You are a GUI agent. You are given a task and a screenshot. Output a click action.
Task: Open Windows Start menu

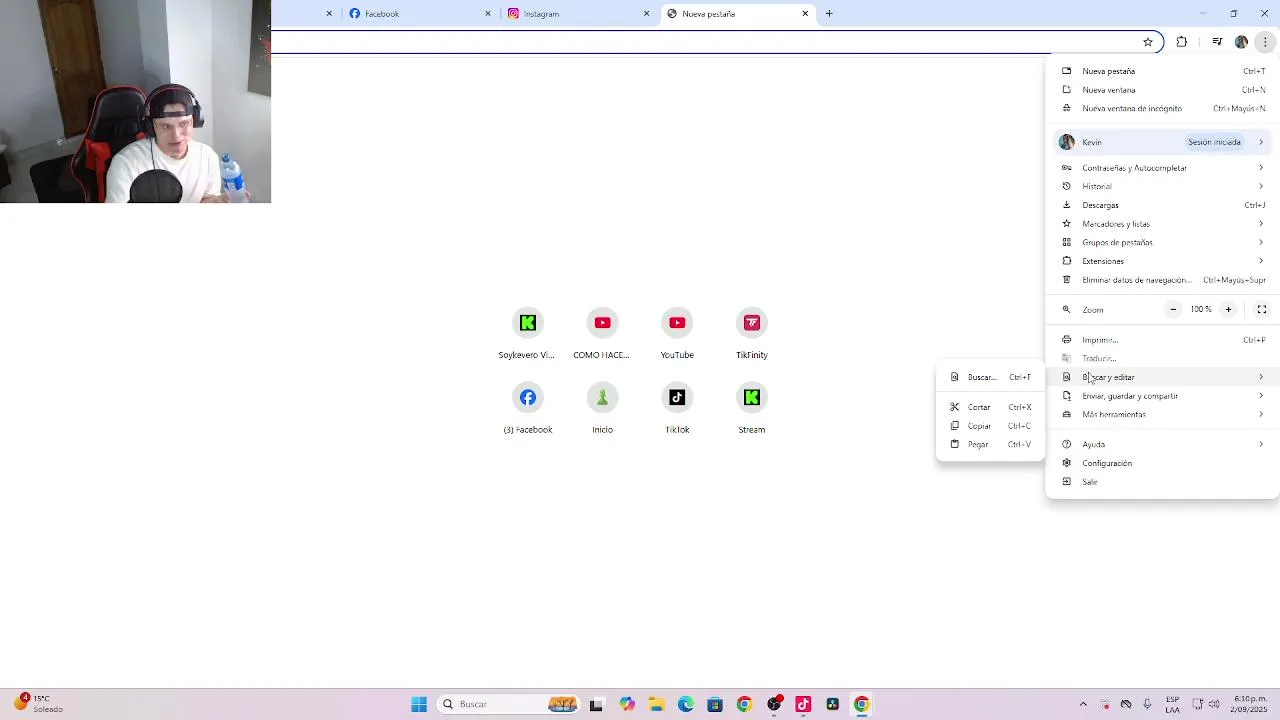(x=419, y=704)
